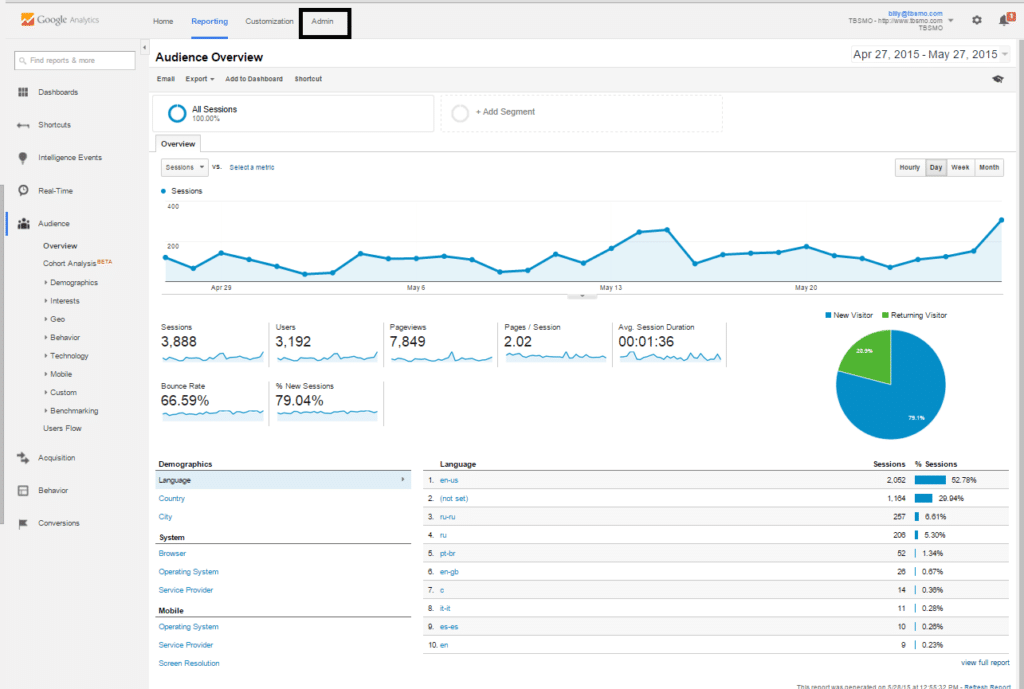
Task: Click blue New Visitor pie slice
Action: 901,398
